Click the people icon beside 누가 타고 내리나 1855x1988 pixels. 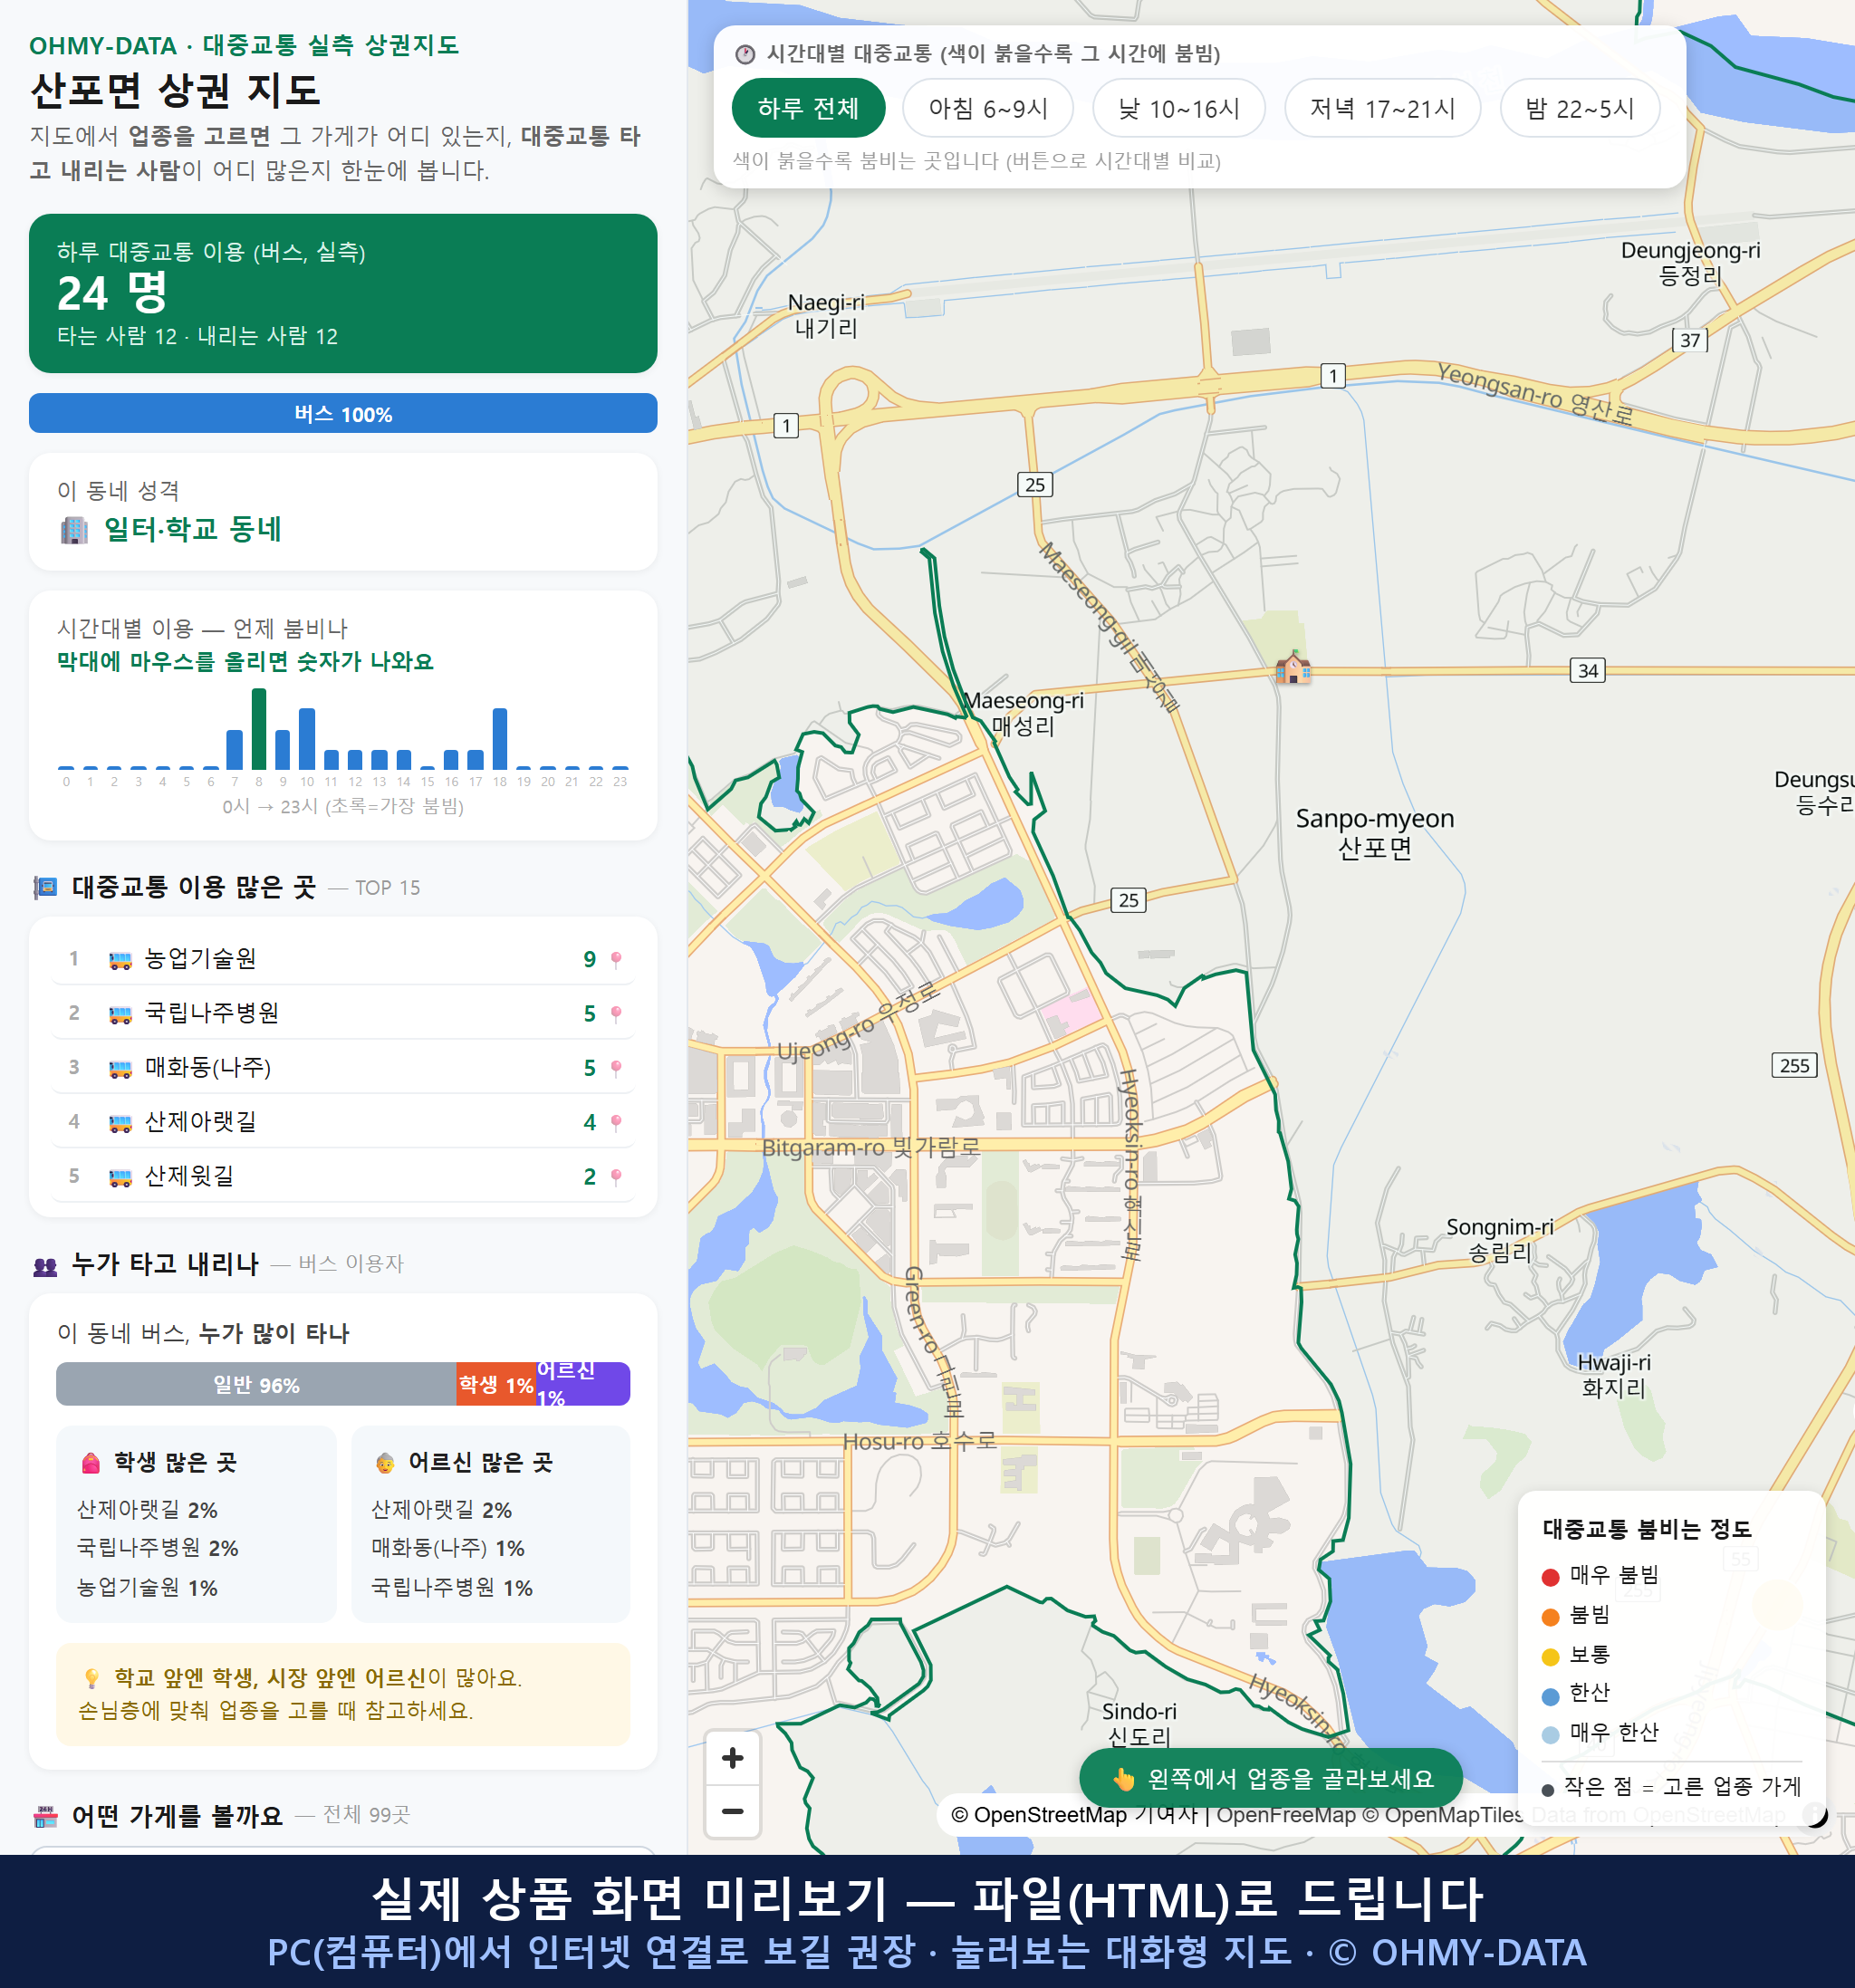click(x=45, y=1266)
